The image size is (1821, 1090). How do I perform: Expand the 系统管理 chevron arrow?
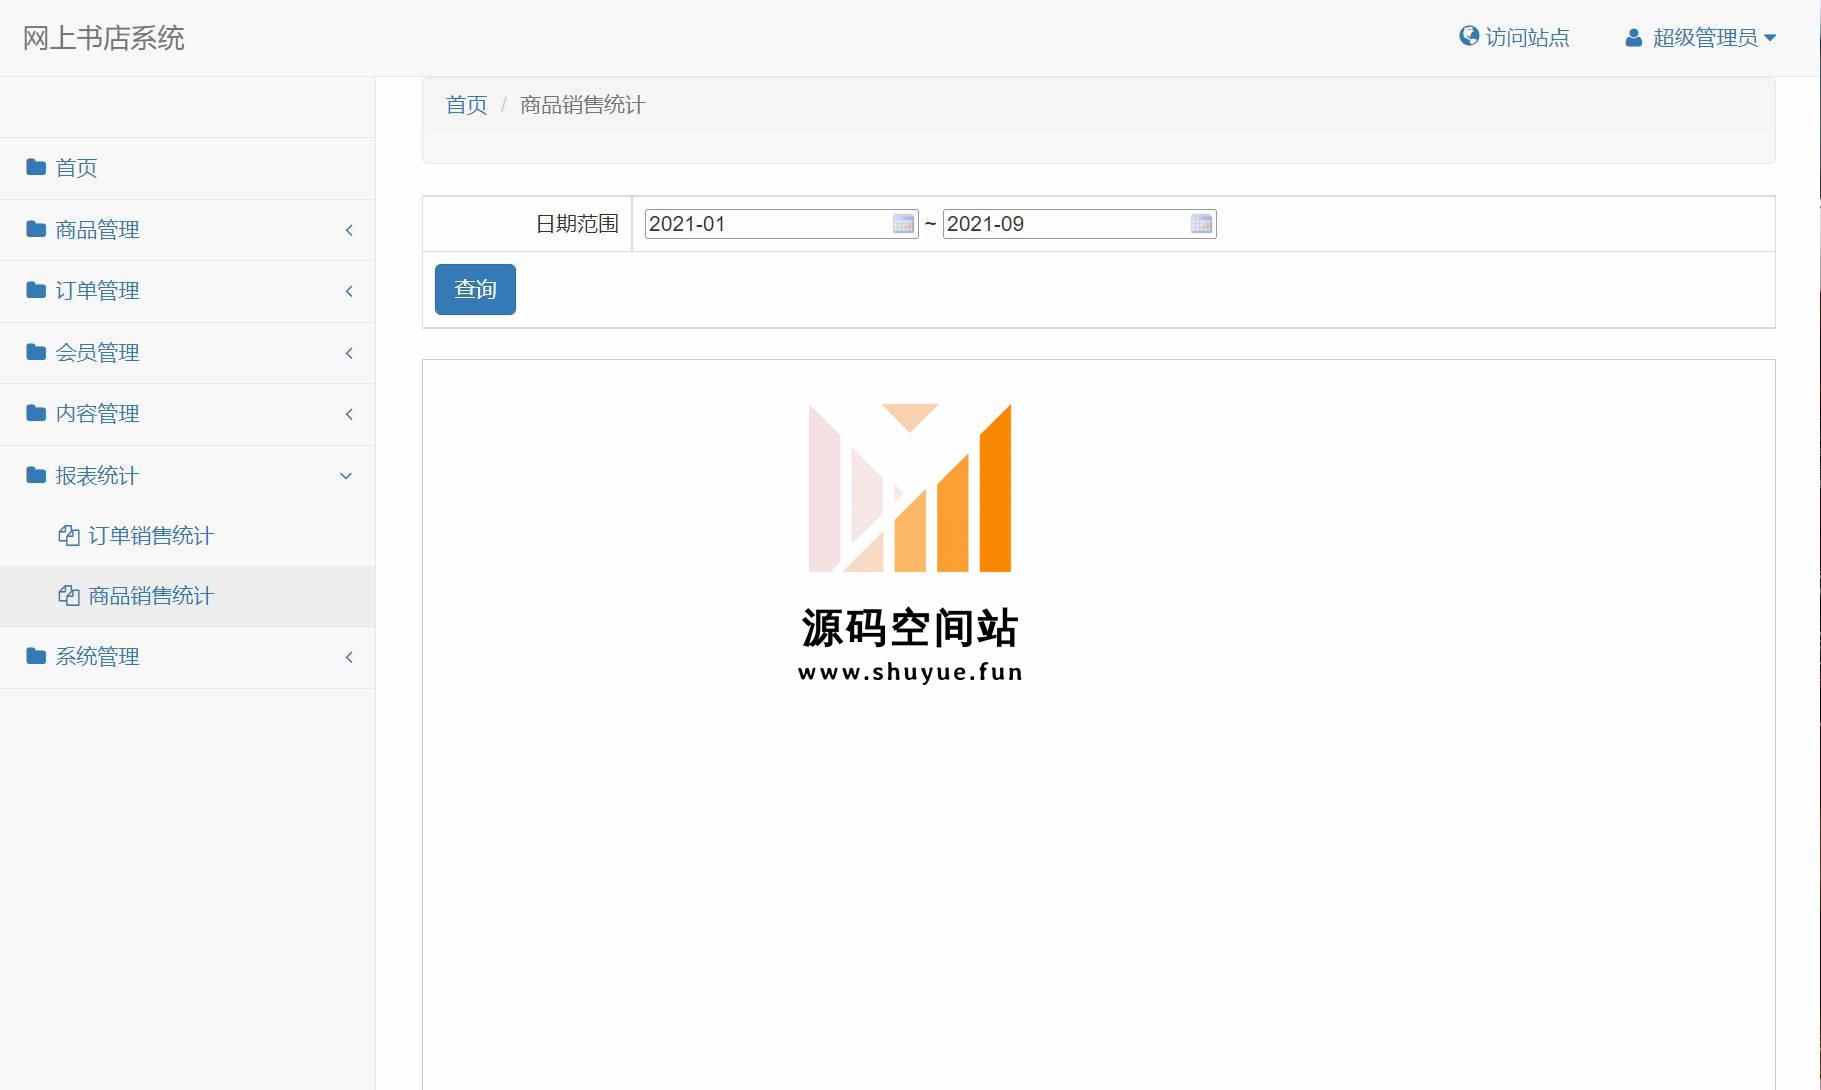click(349, 657)
